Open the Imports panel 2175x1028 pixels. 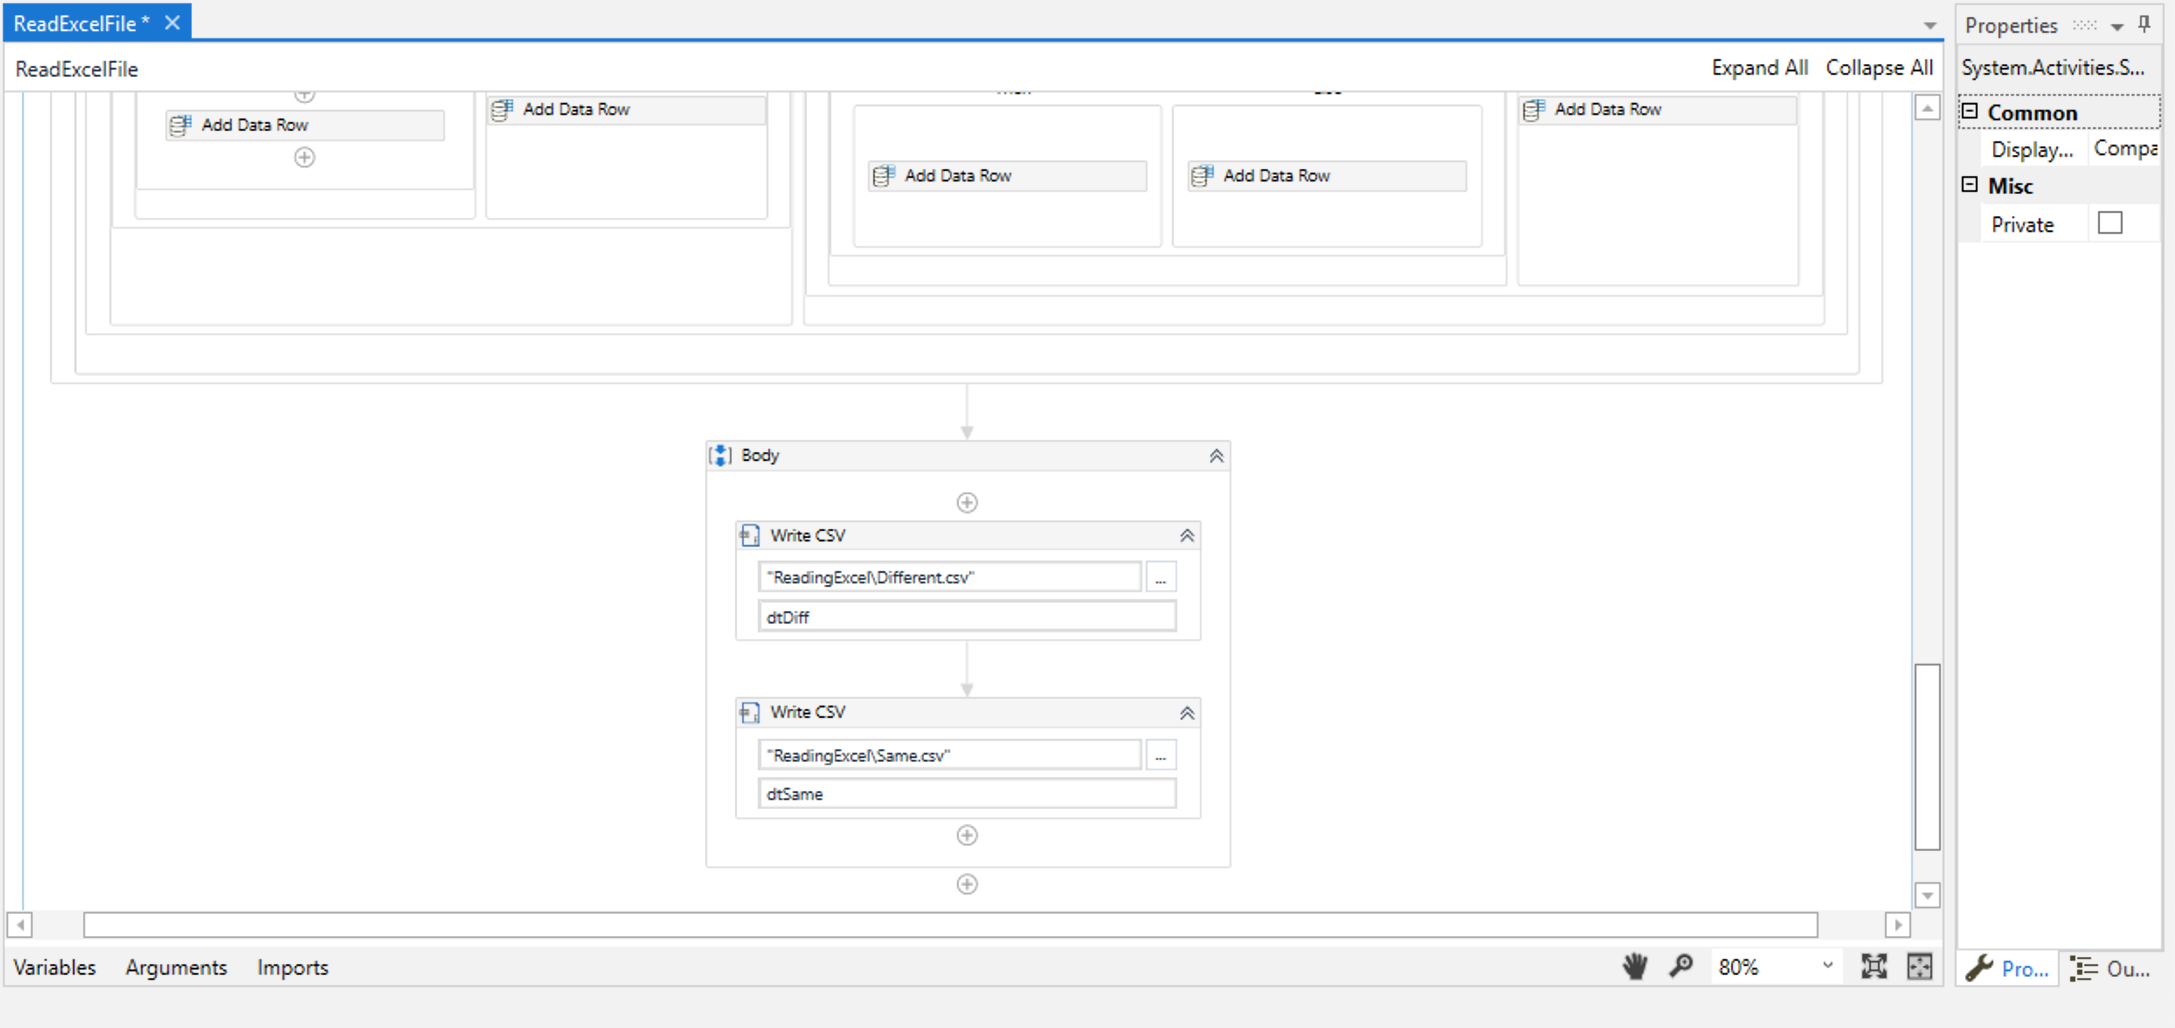tap(293, 967)
